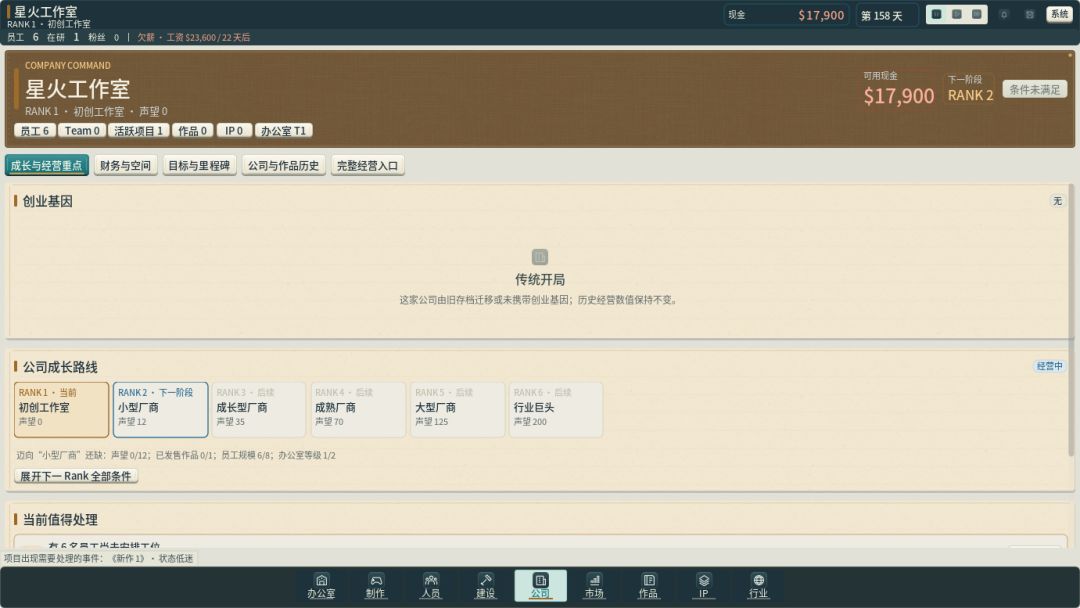1080x608 pixels.
Task: Click the 创业基因 section heading
Action: coord(48,201)
